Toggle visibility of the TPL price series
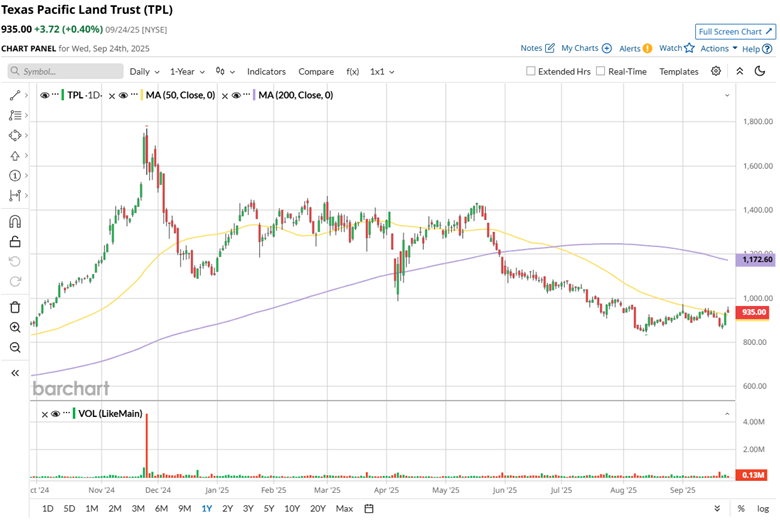The width and height of the screenshot is (780, 521). coord(45,95)
